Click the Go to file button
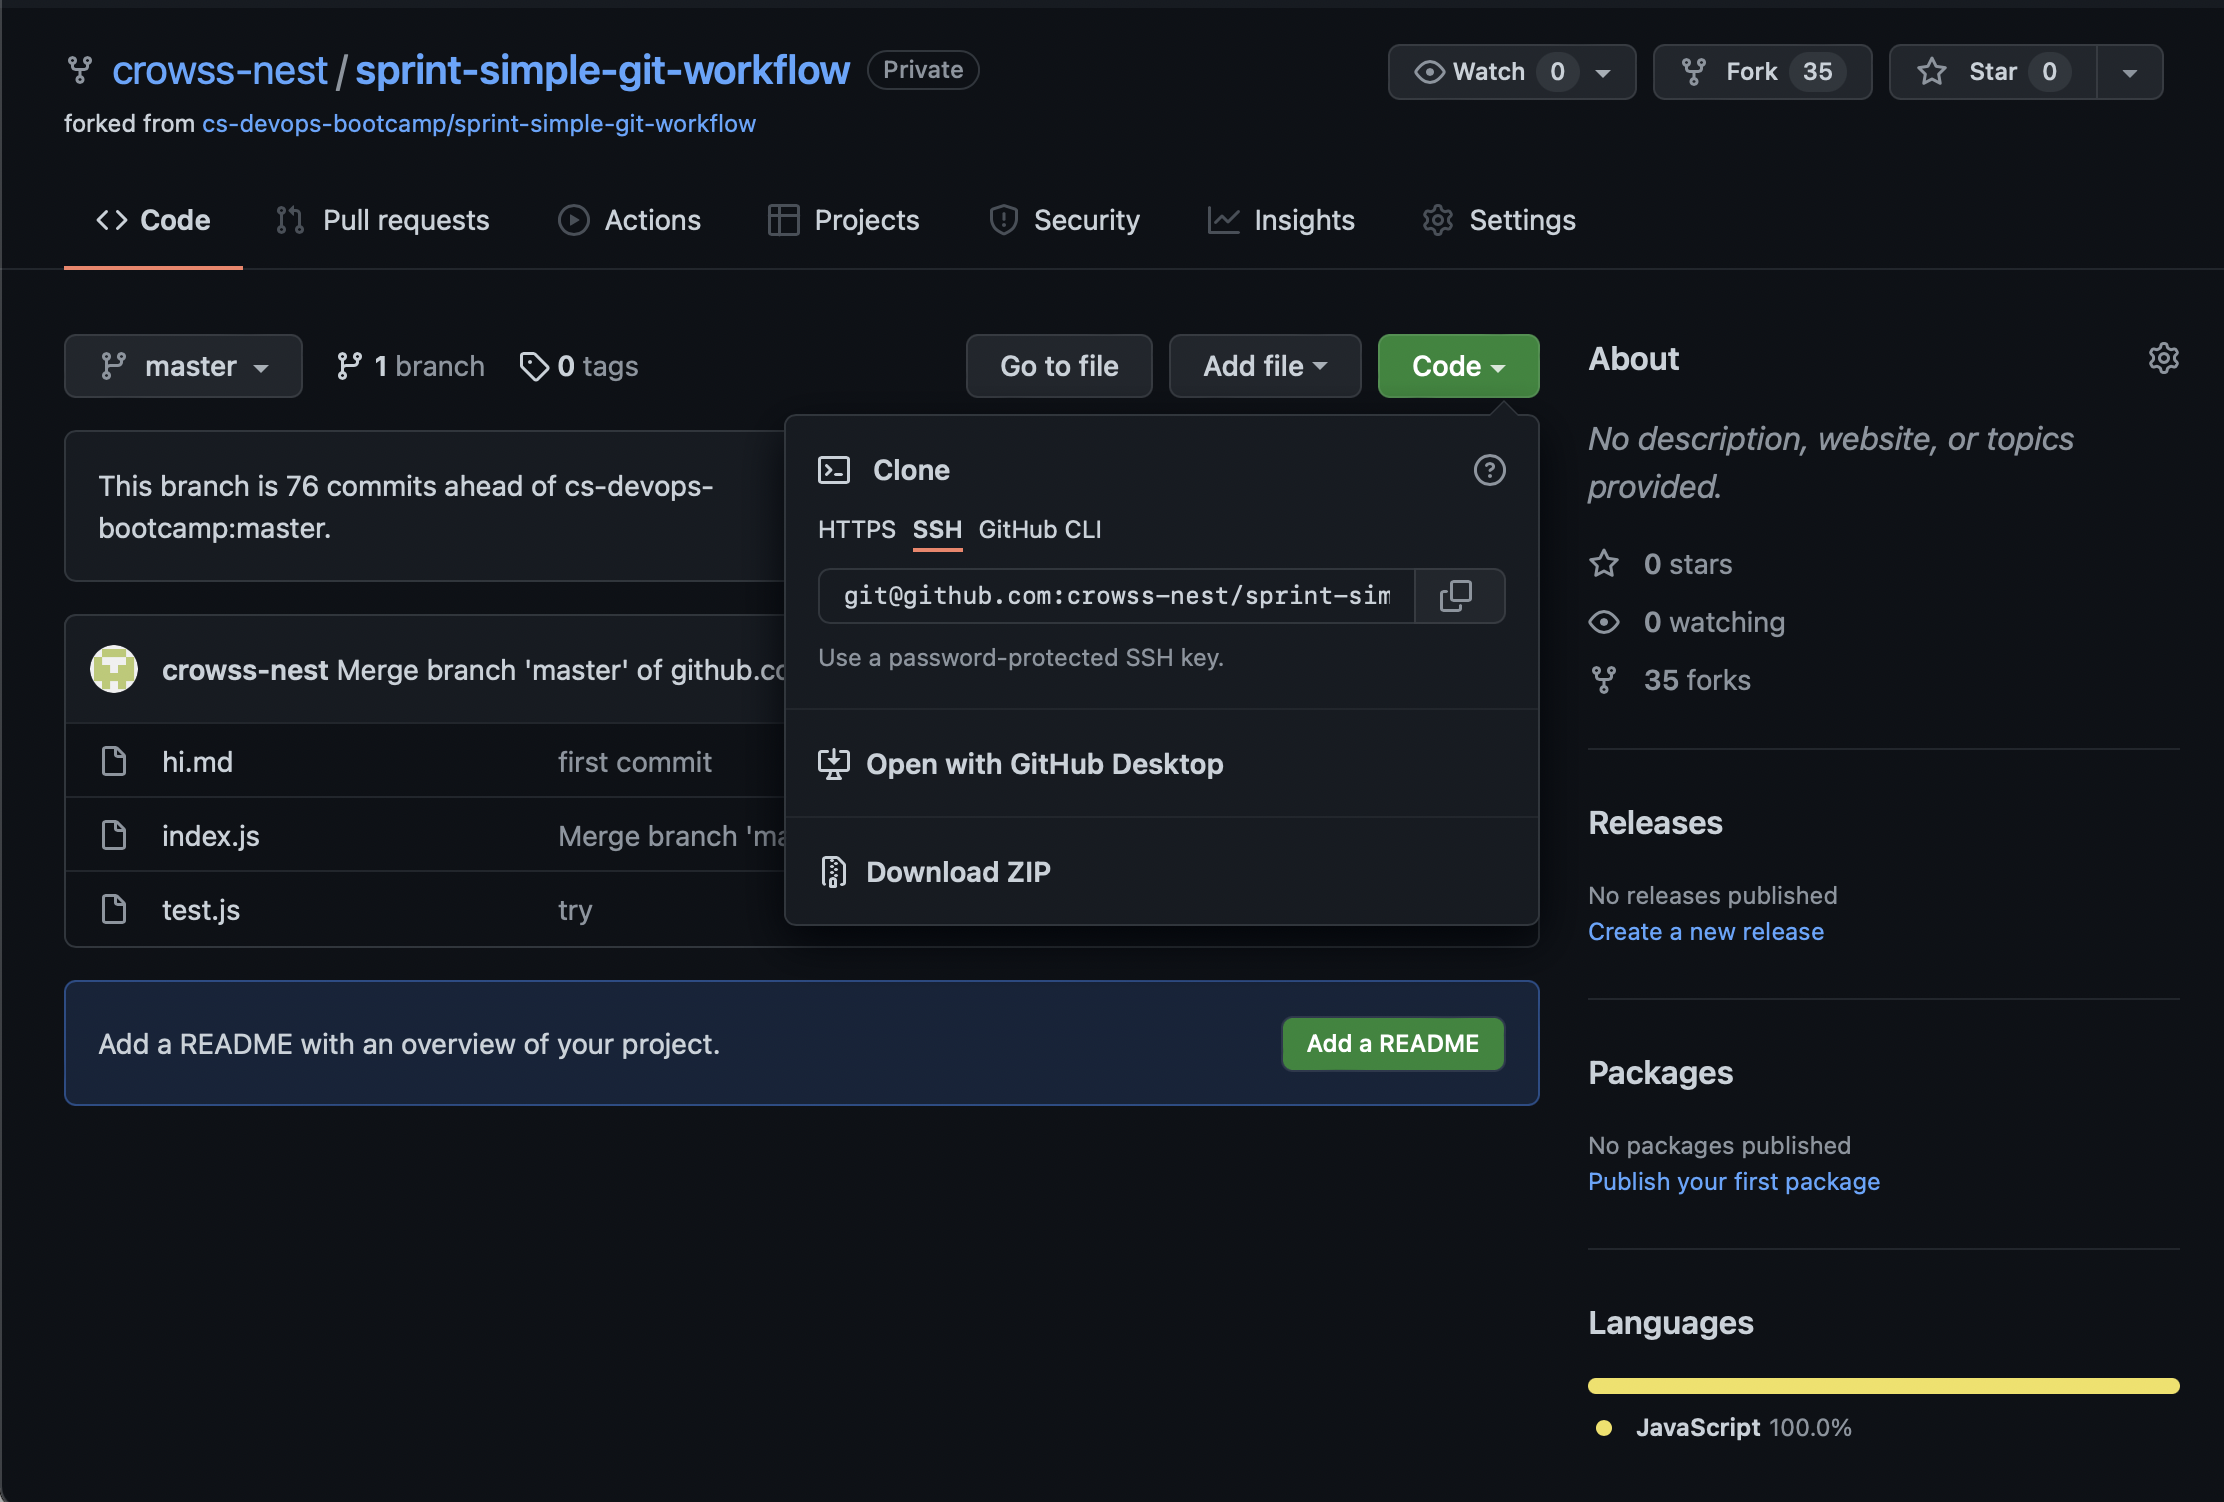Screen dimensions: 2224x1502 tap(1059, 366)
